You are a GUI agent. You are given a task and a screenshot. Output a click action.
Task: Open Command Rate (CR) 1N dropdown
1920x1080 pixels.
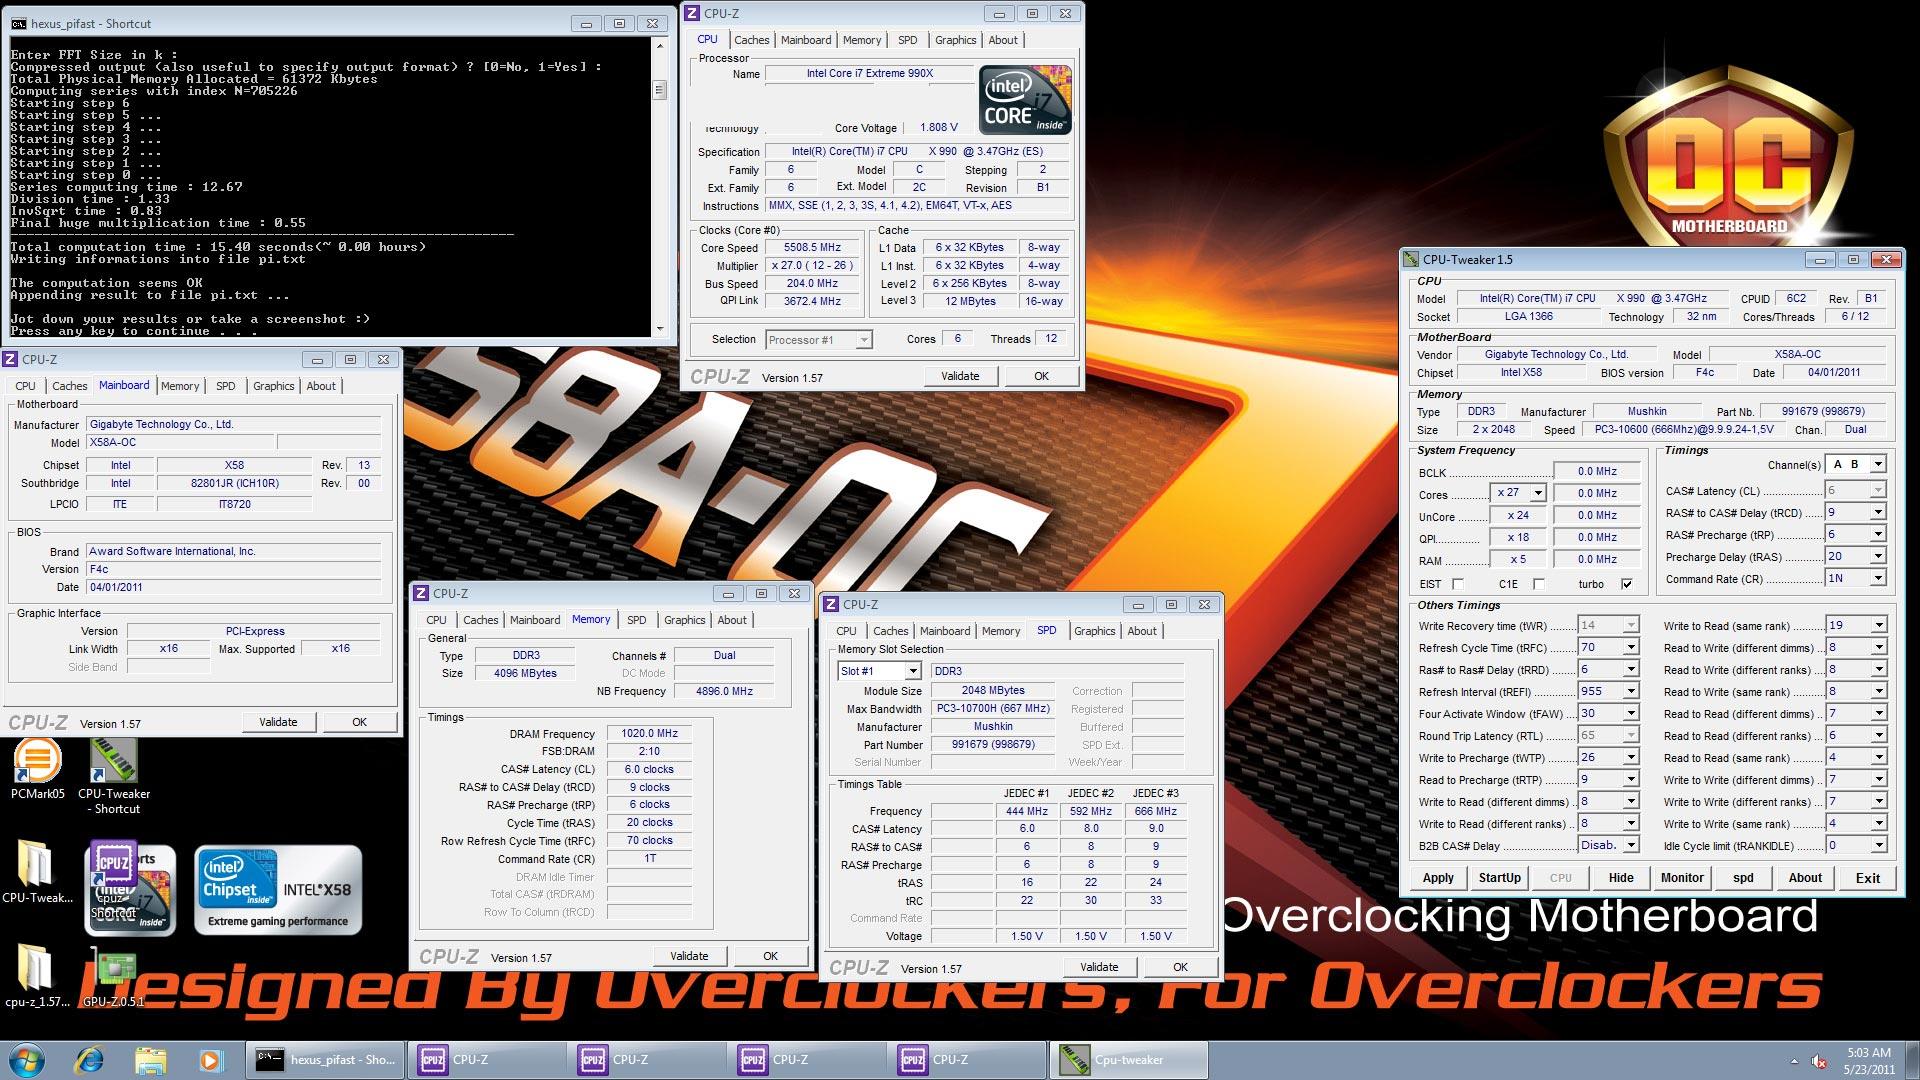point(1878,578)
